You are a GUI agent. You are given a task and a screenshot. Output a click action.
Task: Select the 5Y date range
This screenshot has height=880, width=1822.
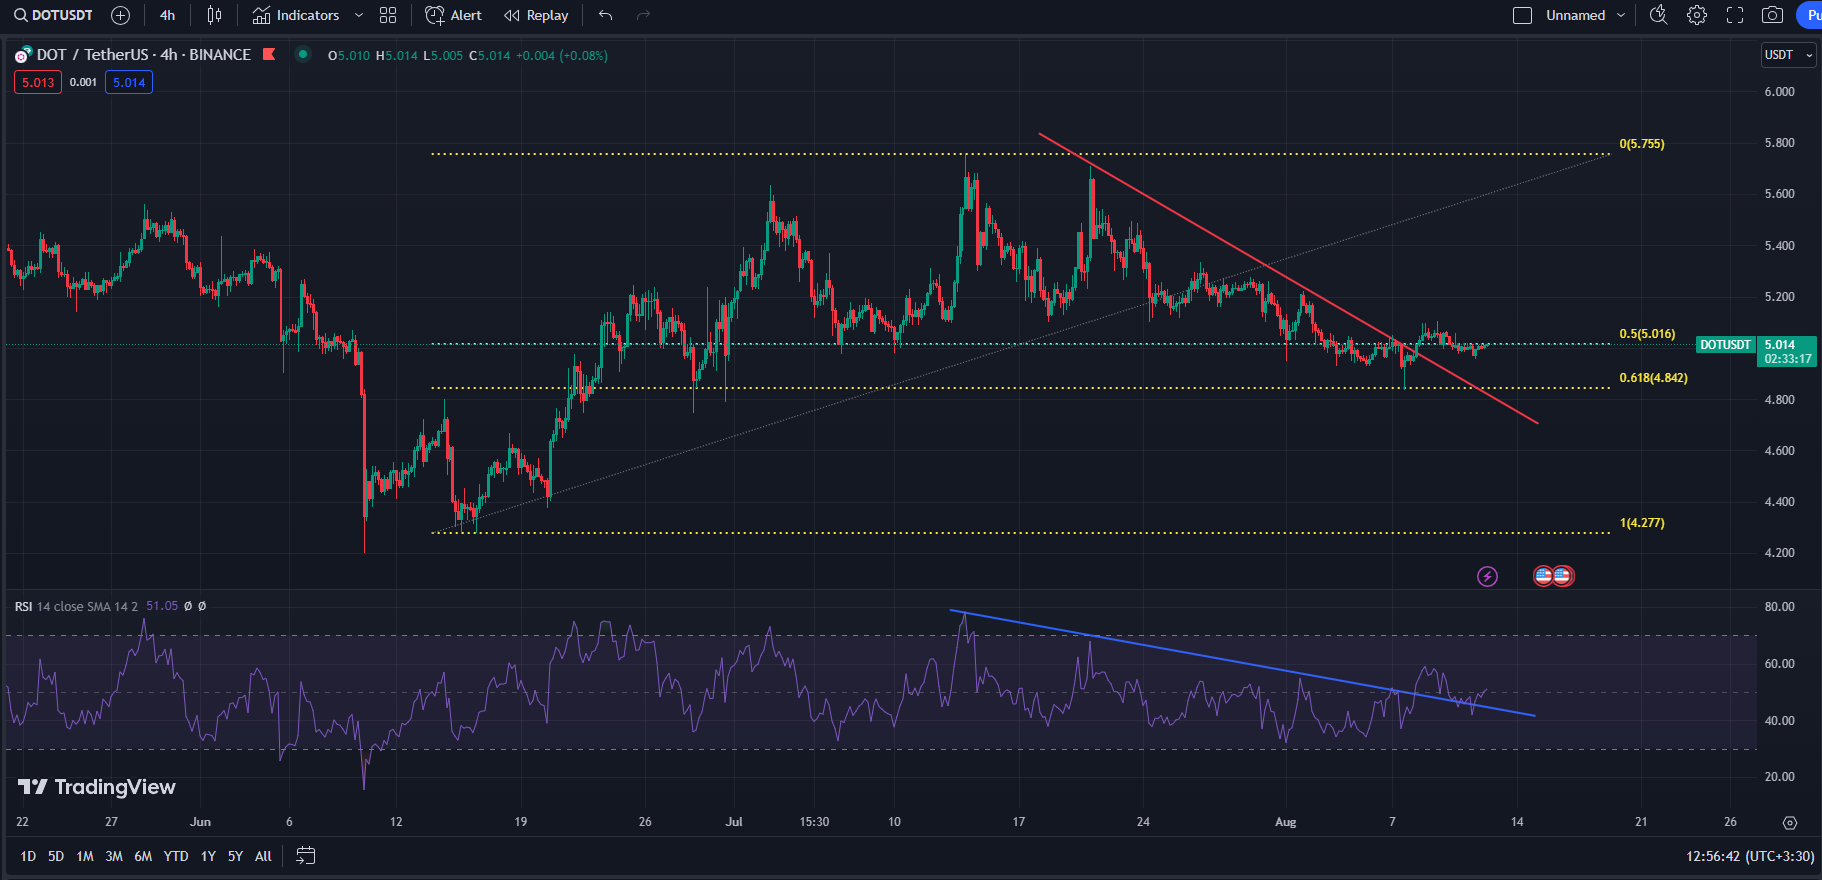coord(235,856)
